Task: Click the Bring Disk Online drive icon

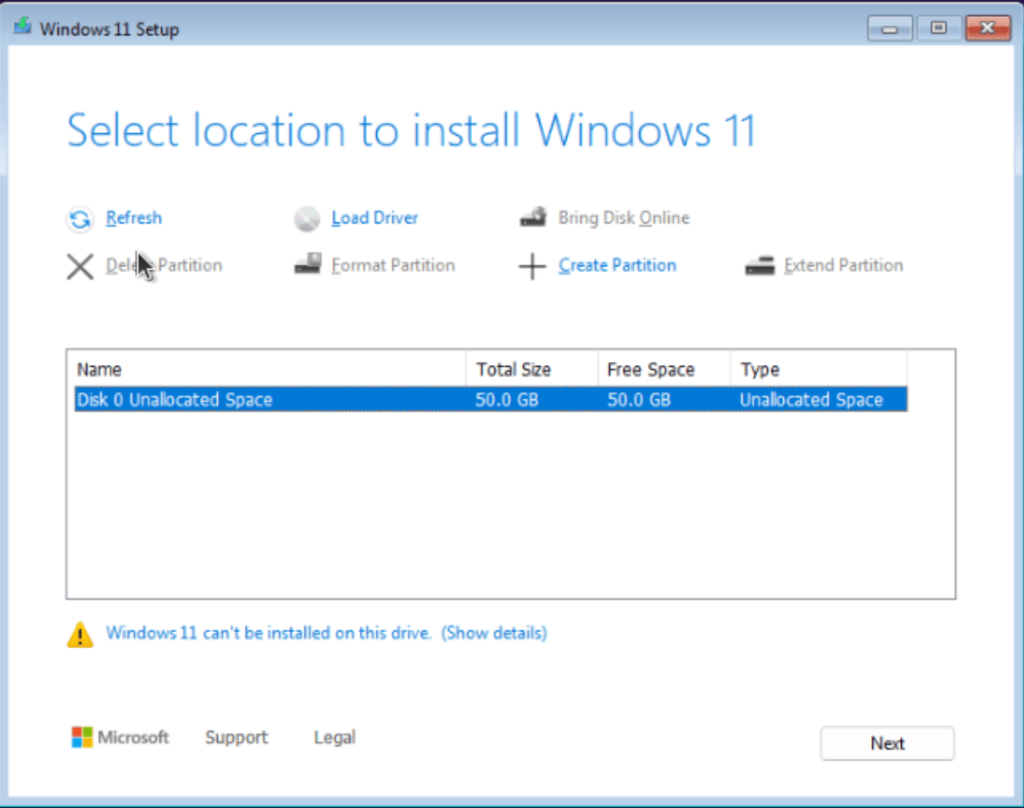Action: pos(533,217)
